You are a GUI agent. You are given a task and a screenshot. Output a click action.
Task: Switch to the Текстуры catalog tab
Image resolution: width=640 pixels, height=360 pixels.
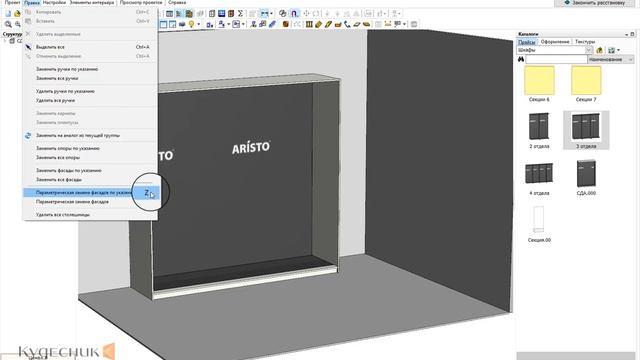[x=585, y=42]
